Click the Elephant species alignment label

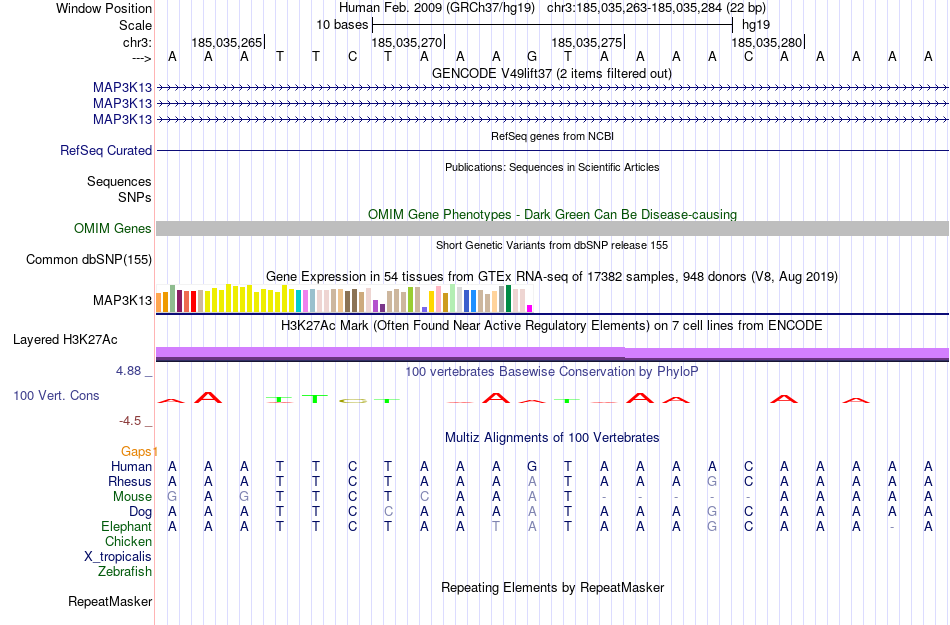pyautogui.click(x=127, y=526)
